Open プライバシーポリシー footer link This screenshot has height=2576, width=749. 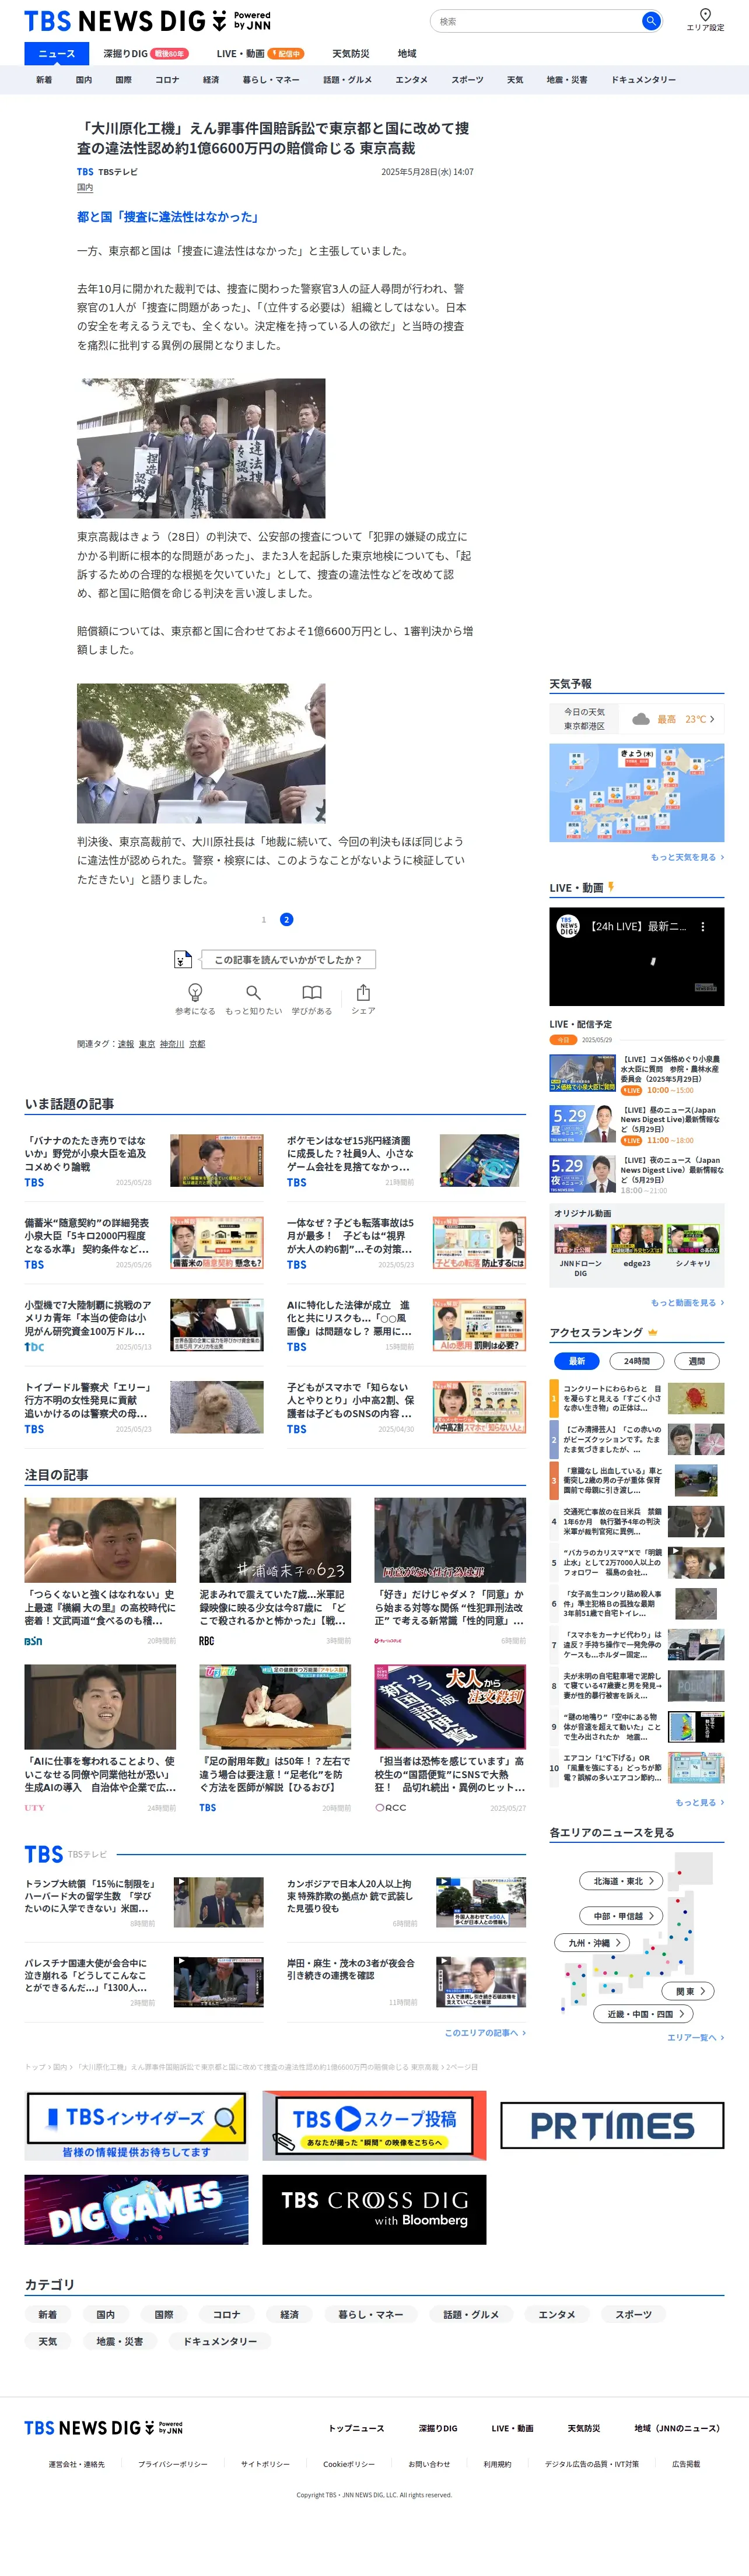173,2464
